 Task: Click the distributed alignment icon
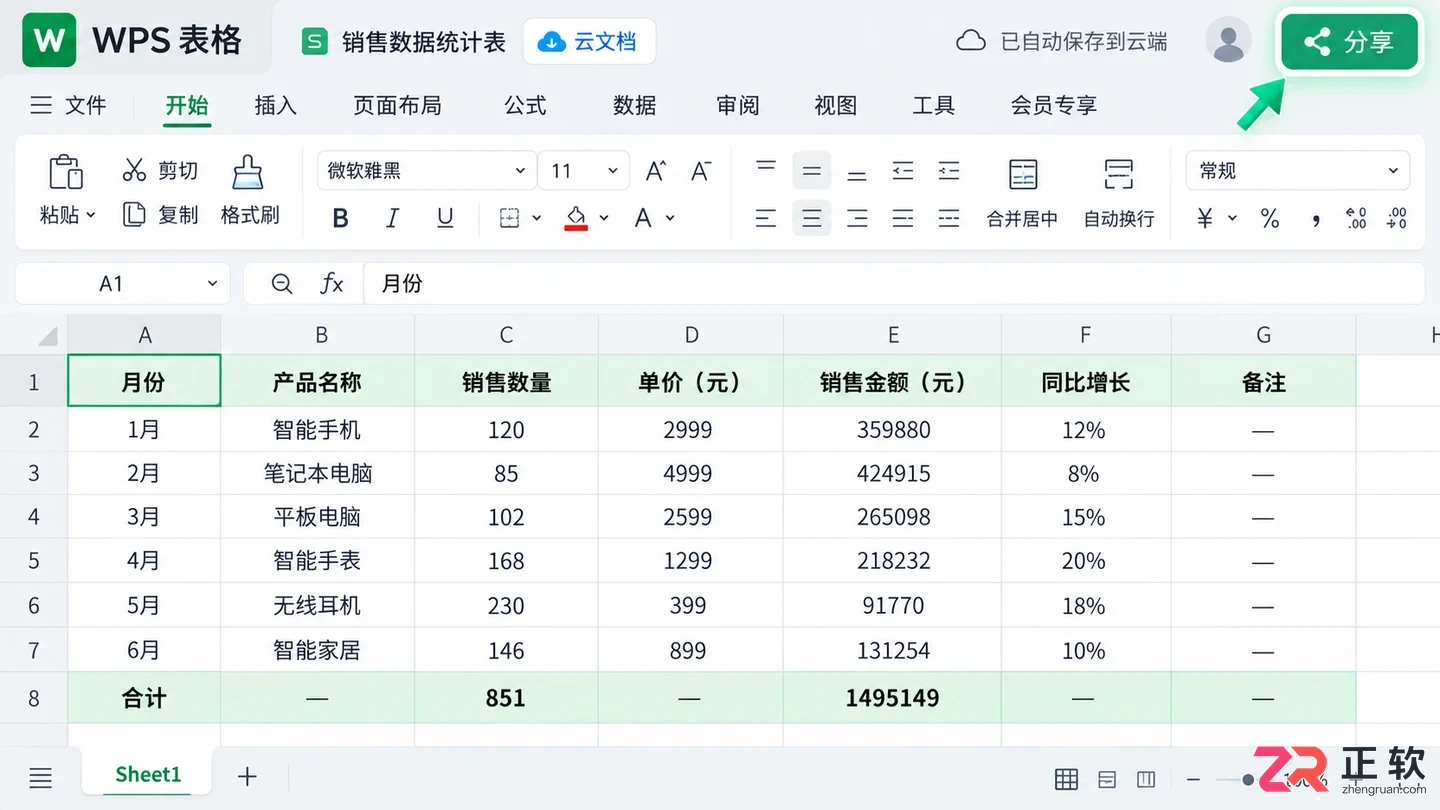(x=949, y=218)
